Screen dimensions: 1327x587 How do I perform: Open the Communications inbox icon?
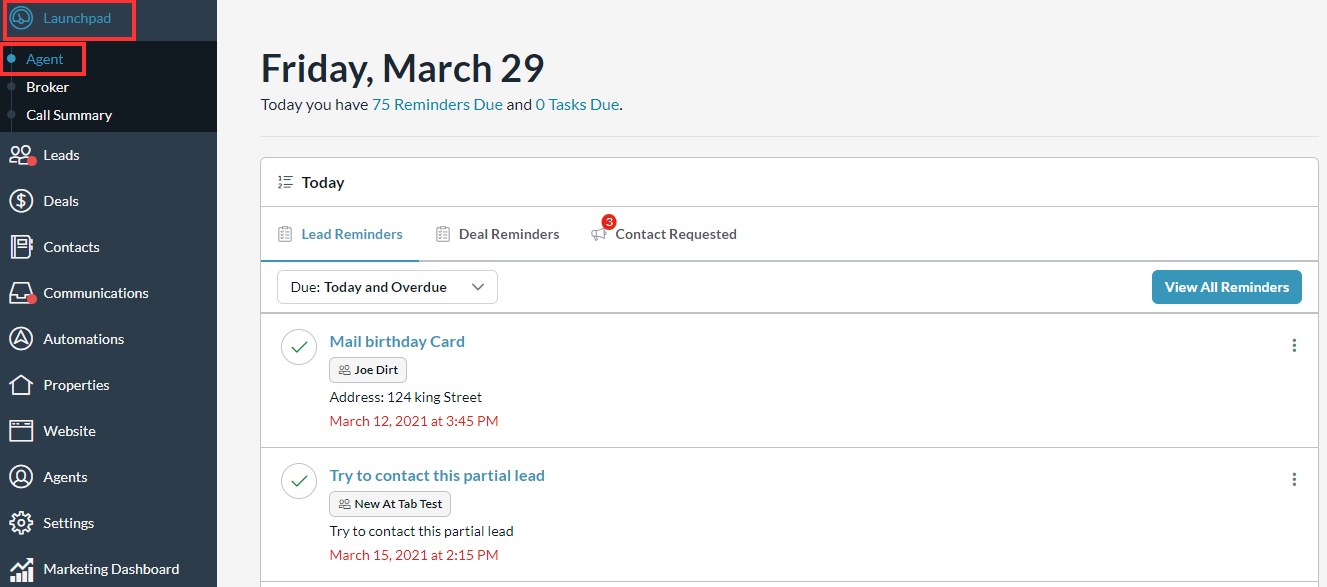pos(21,293)
